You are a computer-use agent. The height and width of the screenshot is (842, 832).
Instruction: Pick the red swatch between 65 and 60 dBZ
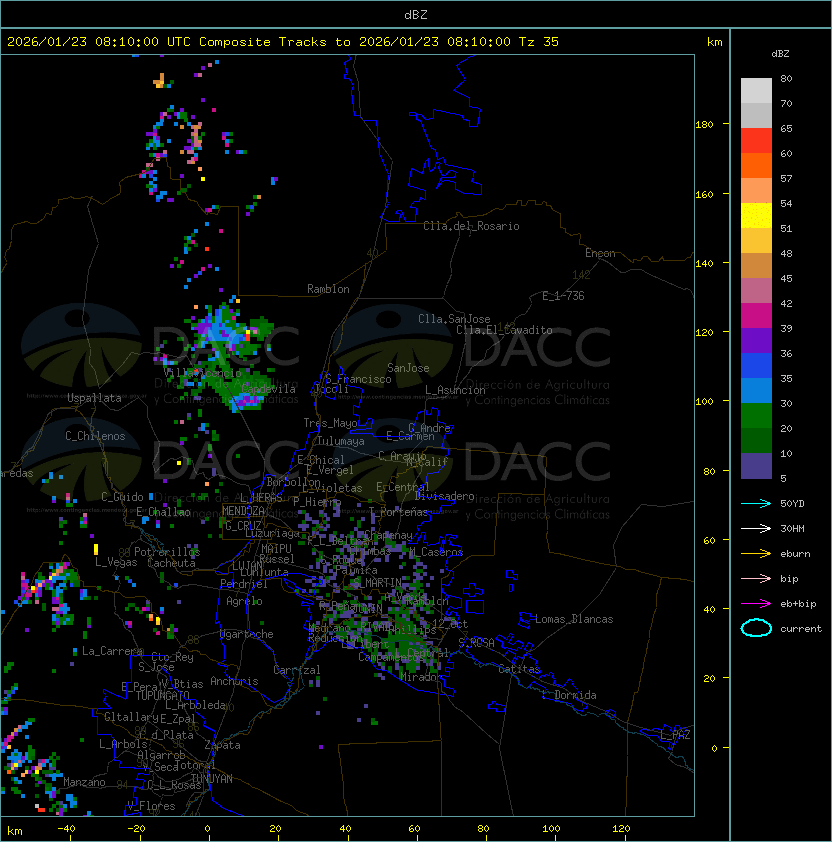[x=756, y=141]
